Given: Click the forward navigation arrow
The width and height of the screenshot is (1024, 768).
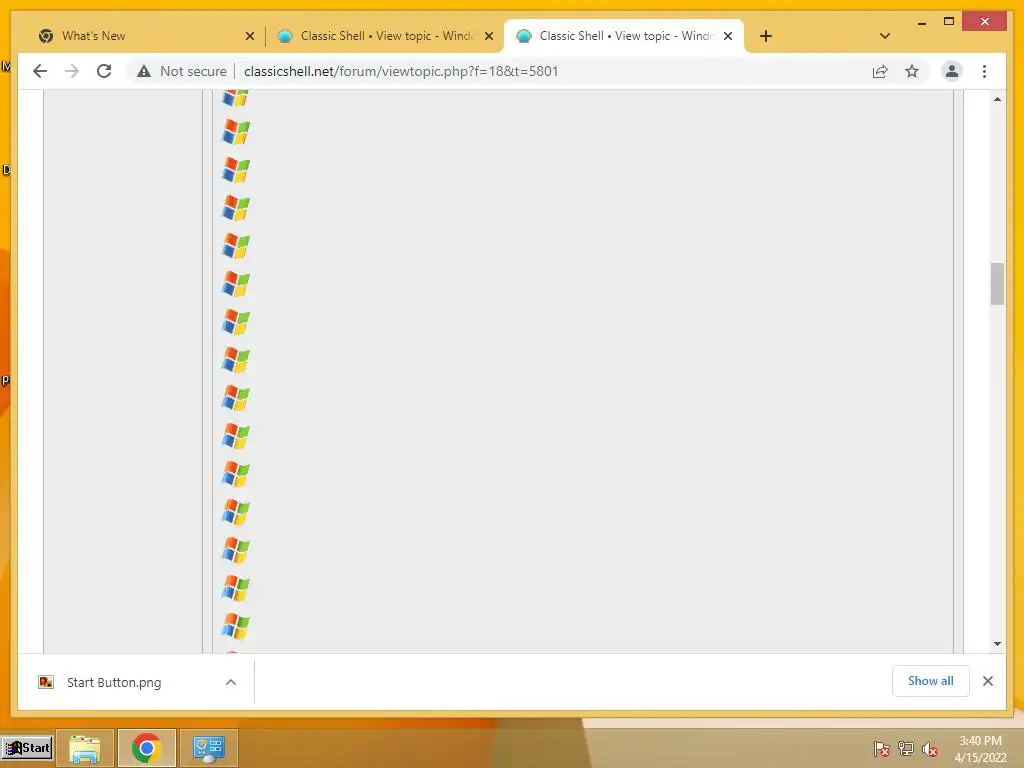Looking at the screenshot, I should pyautogui.click(x=72, y=71).
